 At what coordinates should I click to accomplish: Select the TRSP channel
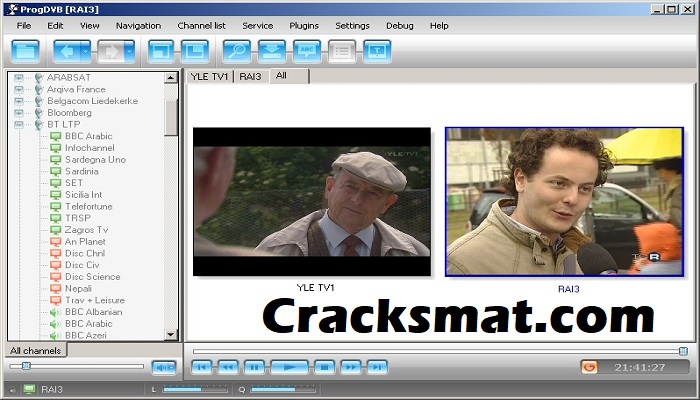tap(78, 218)
